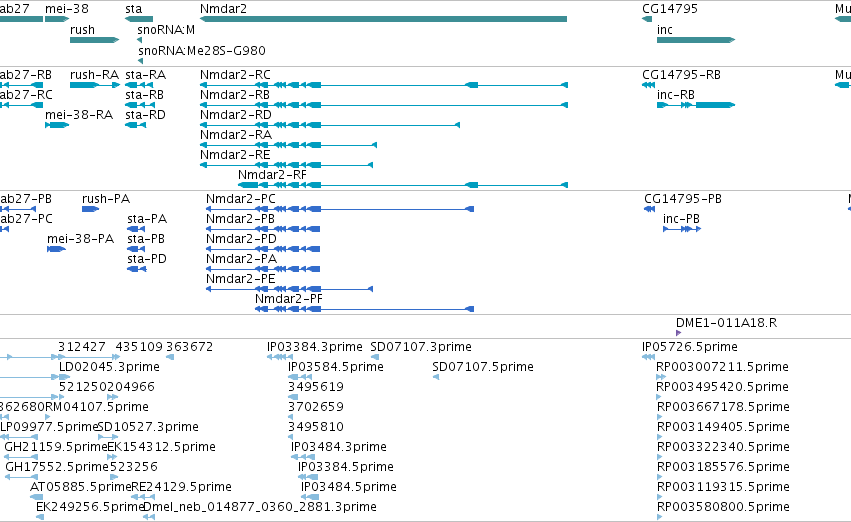851x522 pixels.
Task: Click the RP003119315.5prime EST label
Action: [723, 487]
